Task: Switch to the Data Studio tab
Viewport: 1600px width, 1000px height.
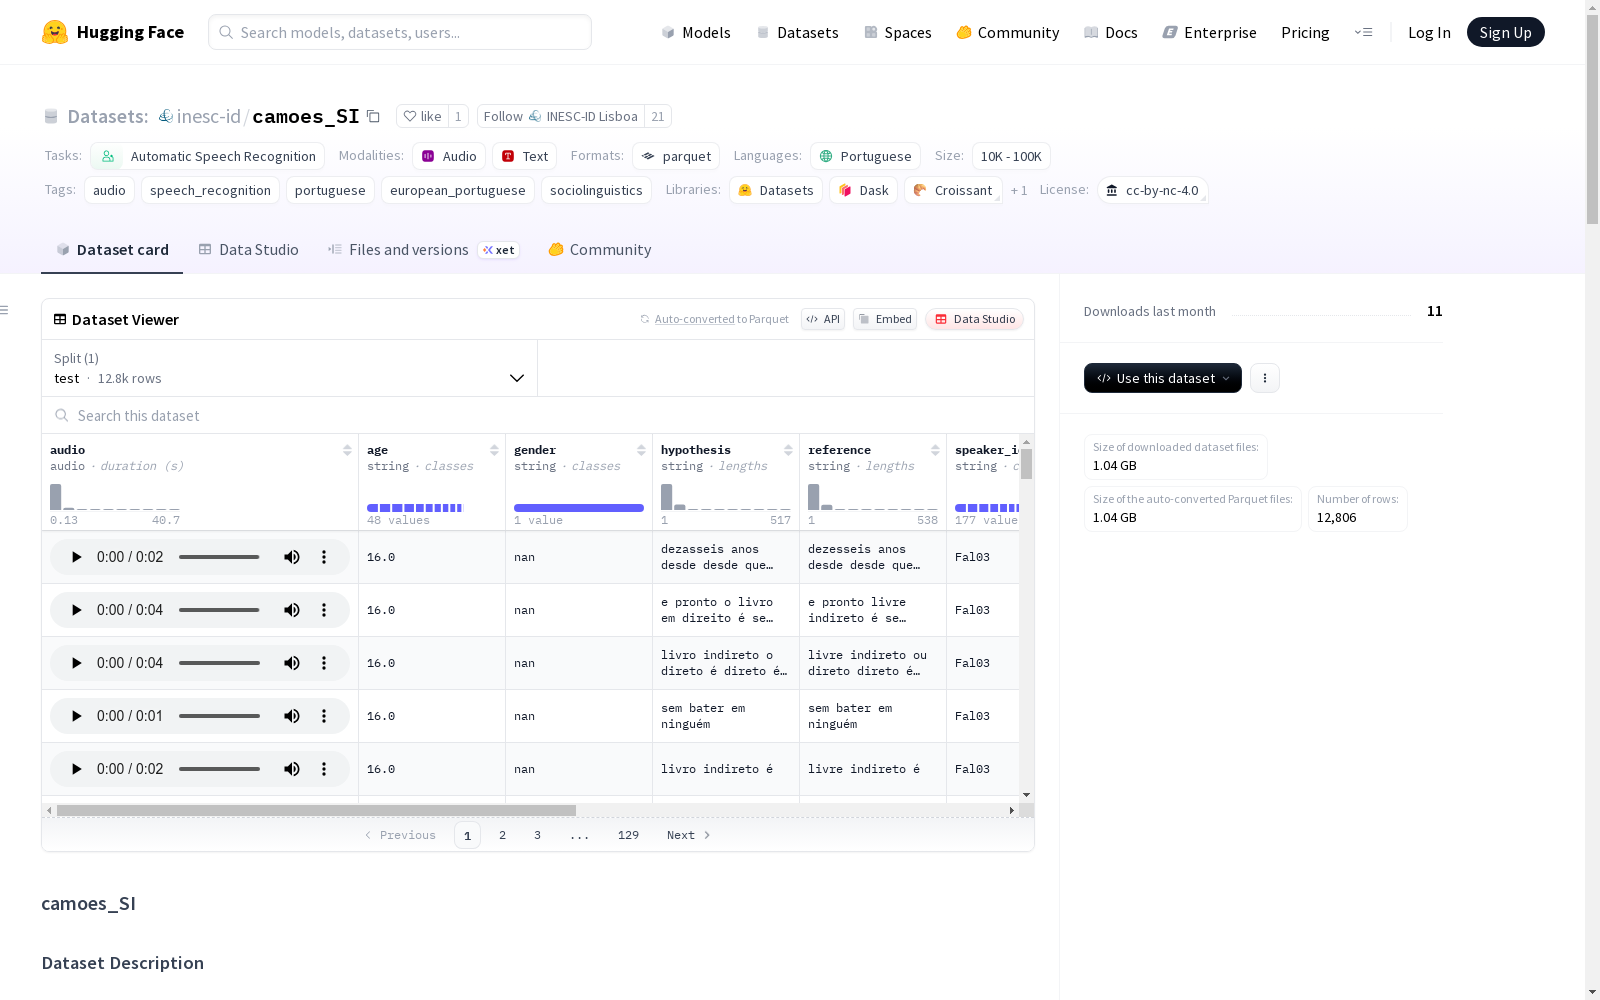Action: click(249, 250)
